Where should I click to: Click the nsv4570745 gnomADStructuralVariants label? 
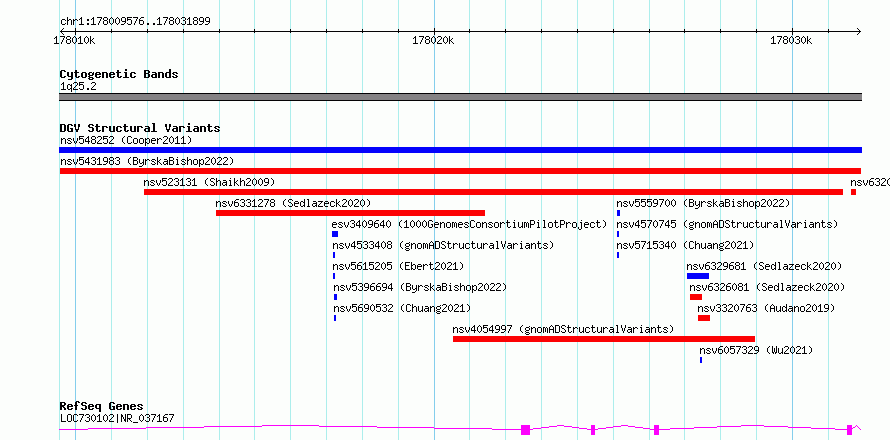point(727,224)
